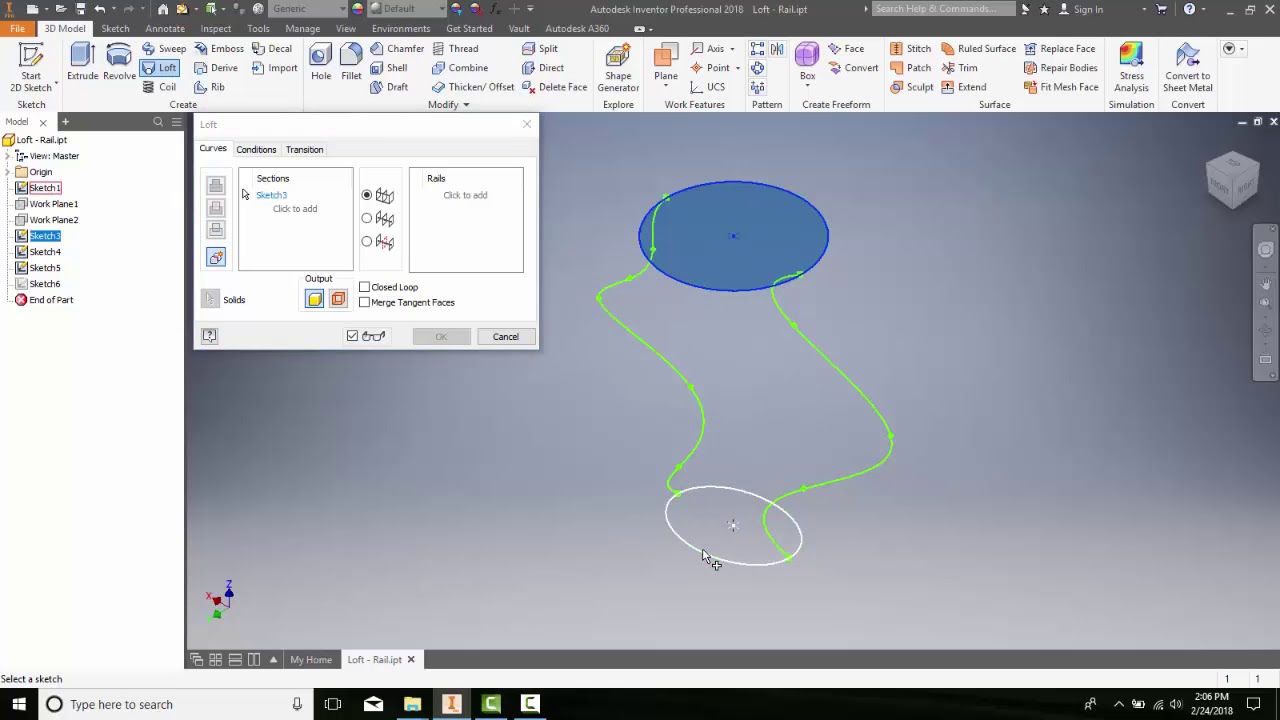This screenshot has width=1280, height=720.
Task: Select the Shell tool
Action: coord(388,68)
